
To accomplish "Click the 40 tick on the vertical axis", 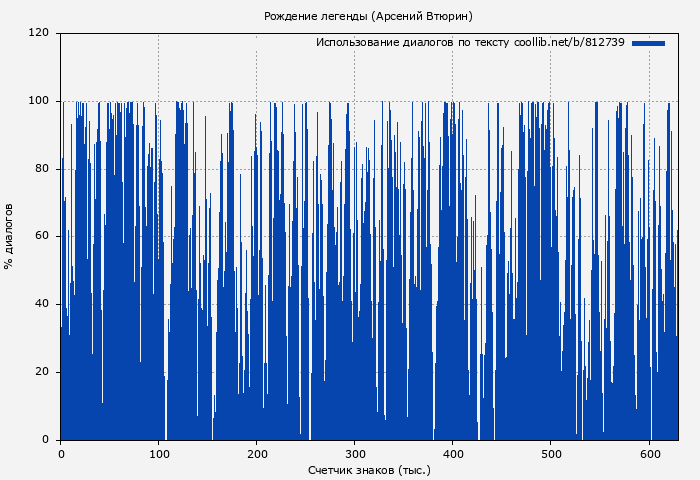I will pyautogui.click(x=42, y=305).
